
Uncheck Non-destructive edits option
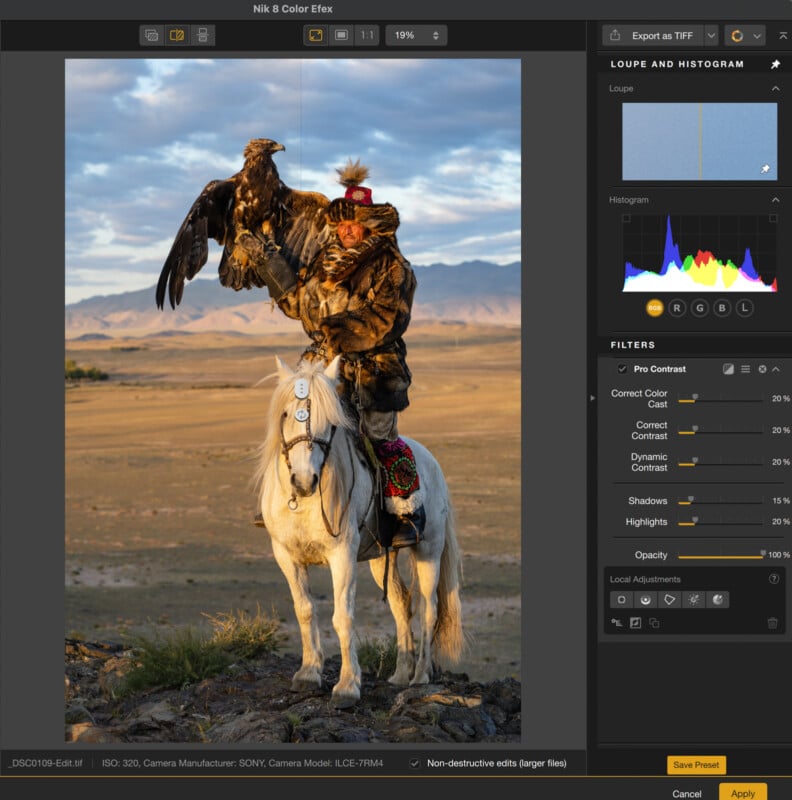pos(415,763)
